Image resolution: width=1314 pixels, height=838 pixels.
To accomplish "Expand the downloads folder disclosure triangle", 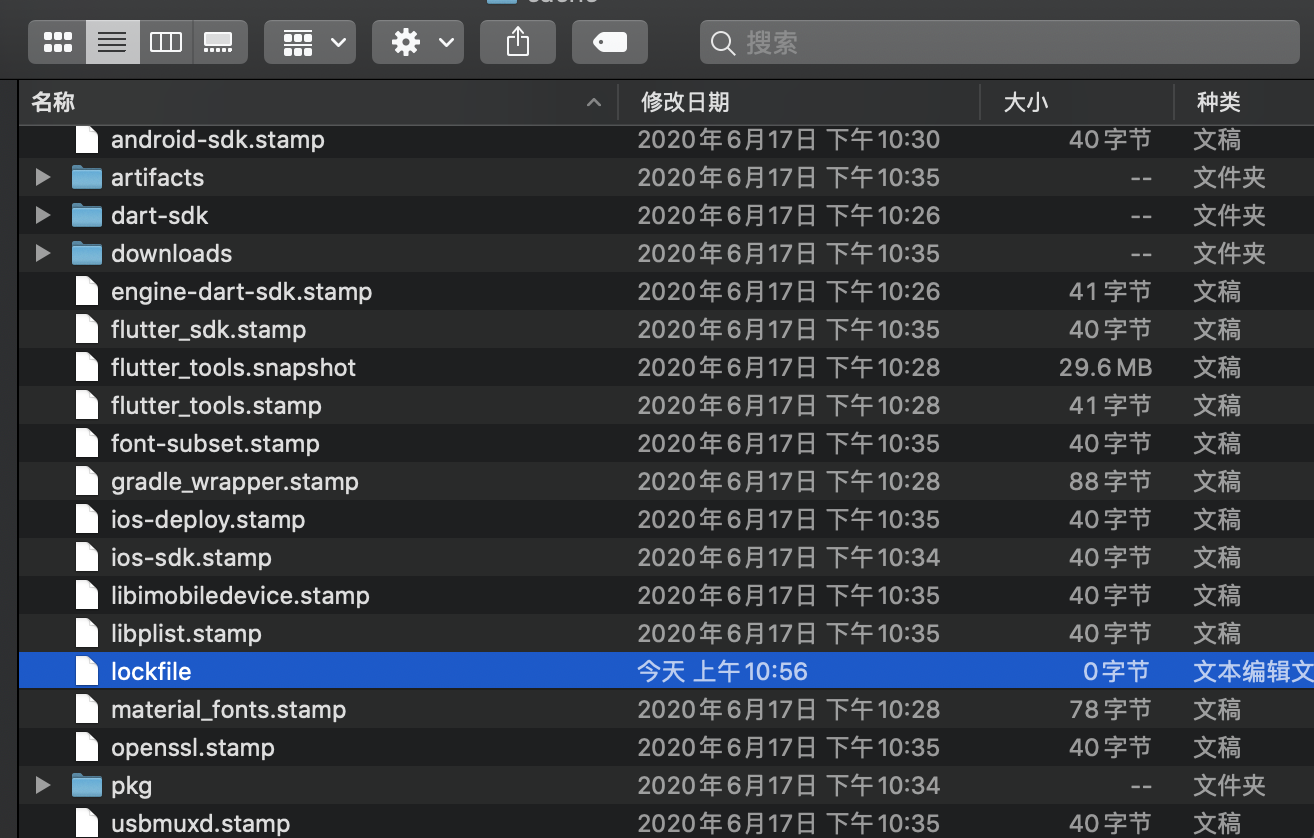I will [x=43, y=253].
